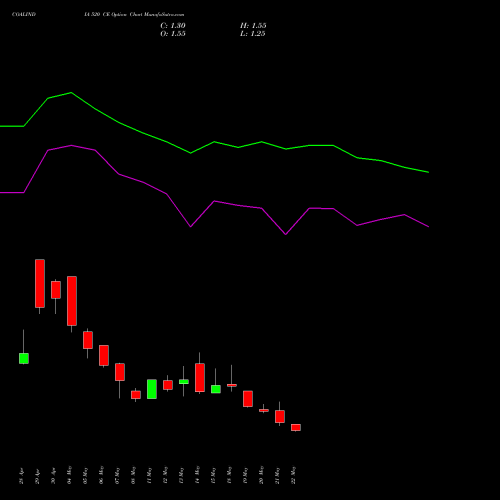The height and width of the screenshot is (500, 500).
Task: Click the small red candle above 08 May
Action: 136,395
